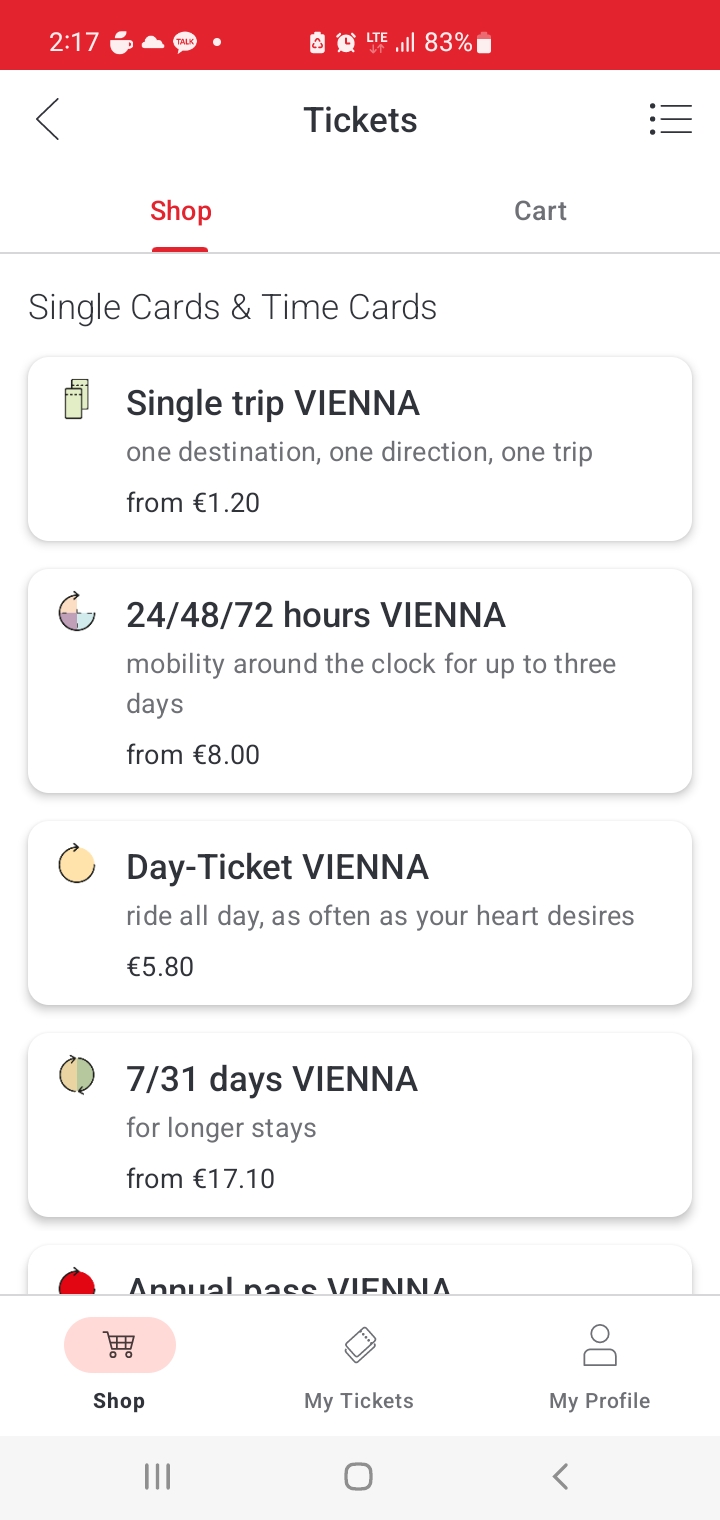Screen dimensions: 720x1520
Task: Open My Profile from the person icon
Action: (x=599, y=1345)
